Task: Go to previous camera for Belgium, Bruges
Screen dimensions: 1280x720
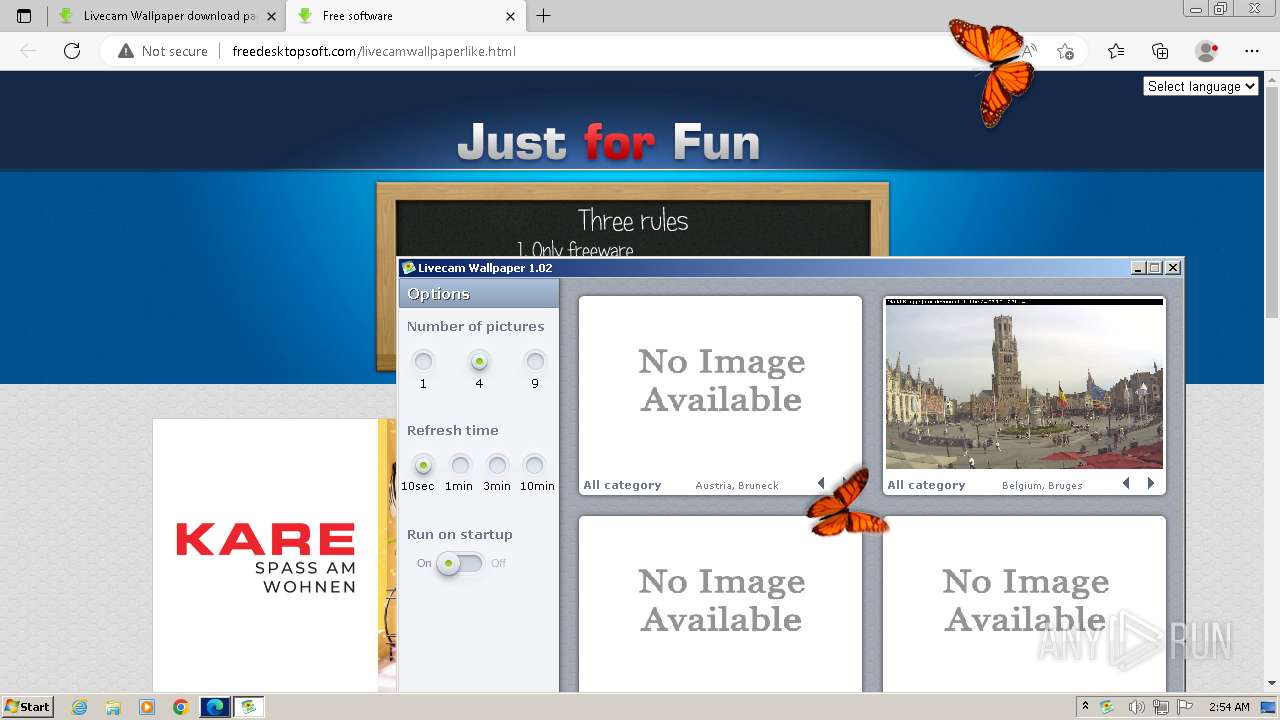Action: (1126, 484)
